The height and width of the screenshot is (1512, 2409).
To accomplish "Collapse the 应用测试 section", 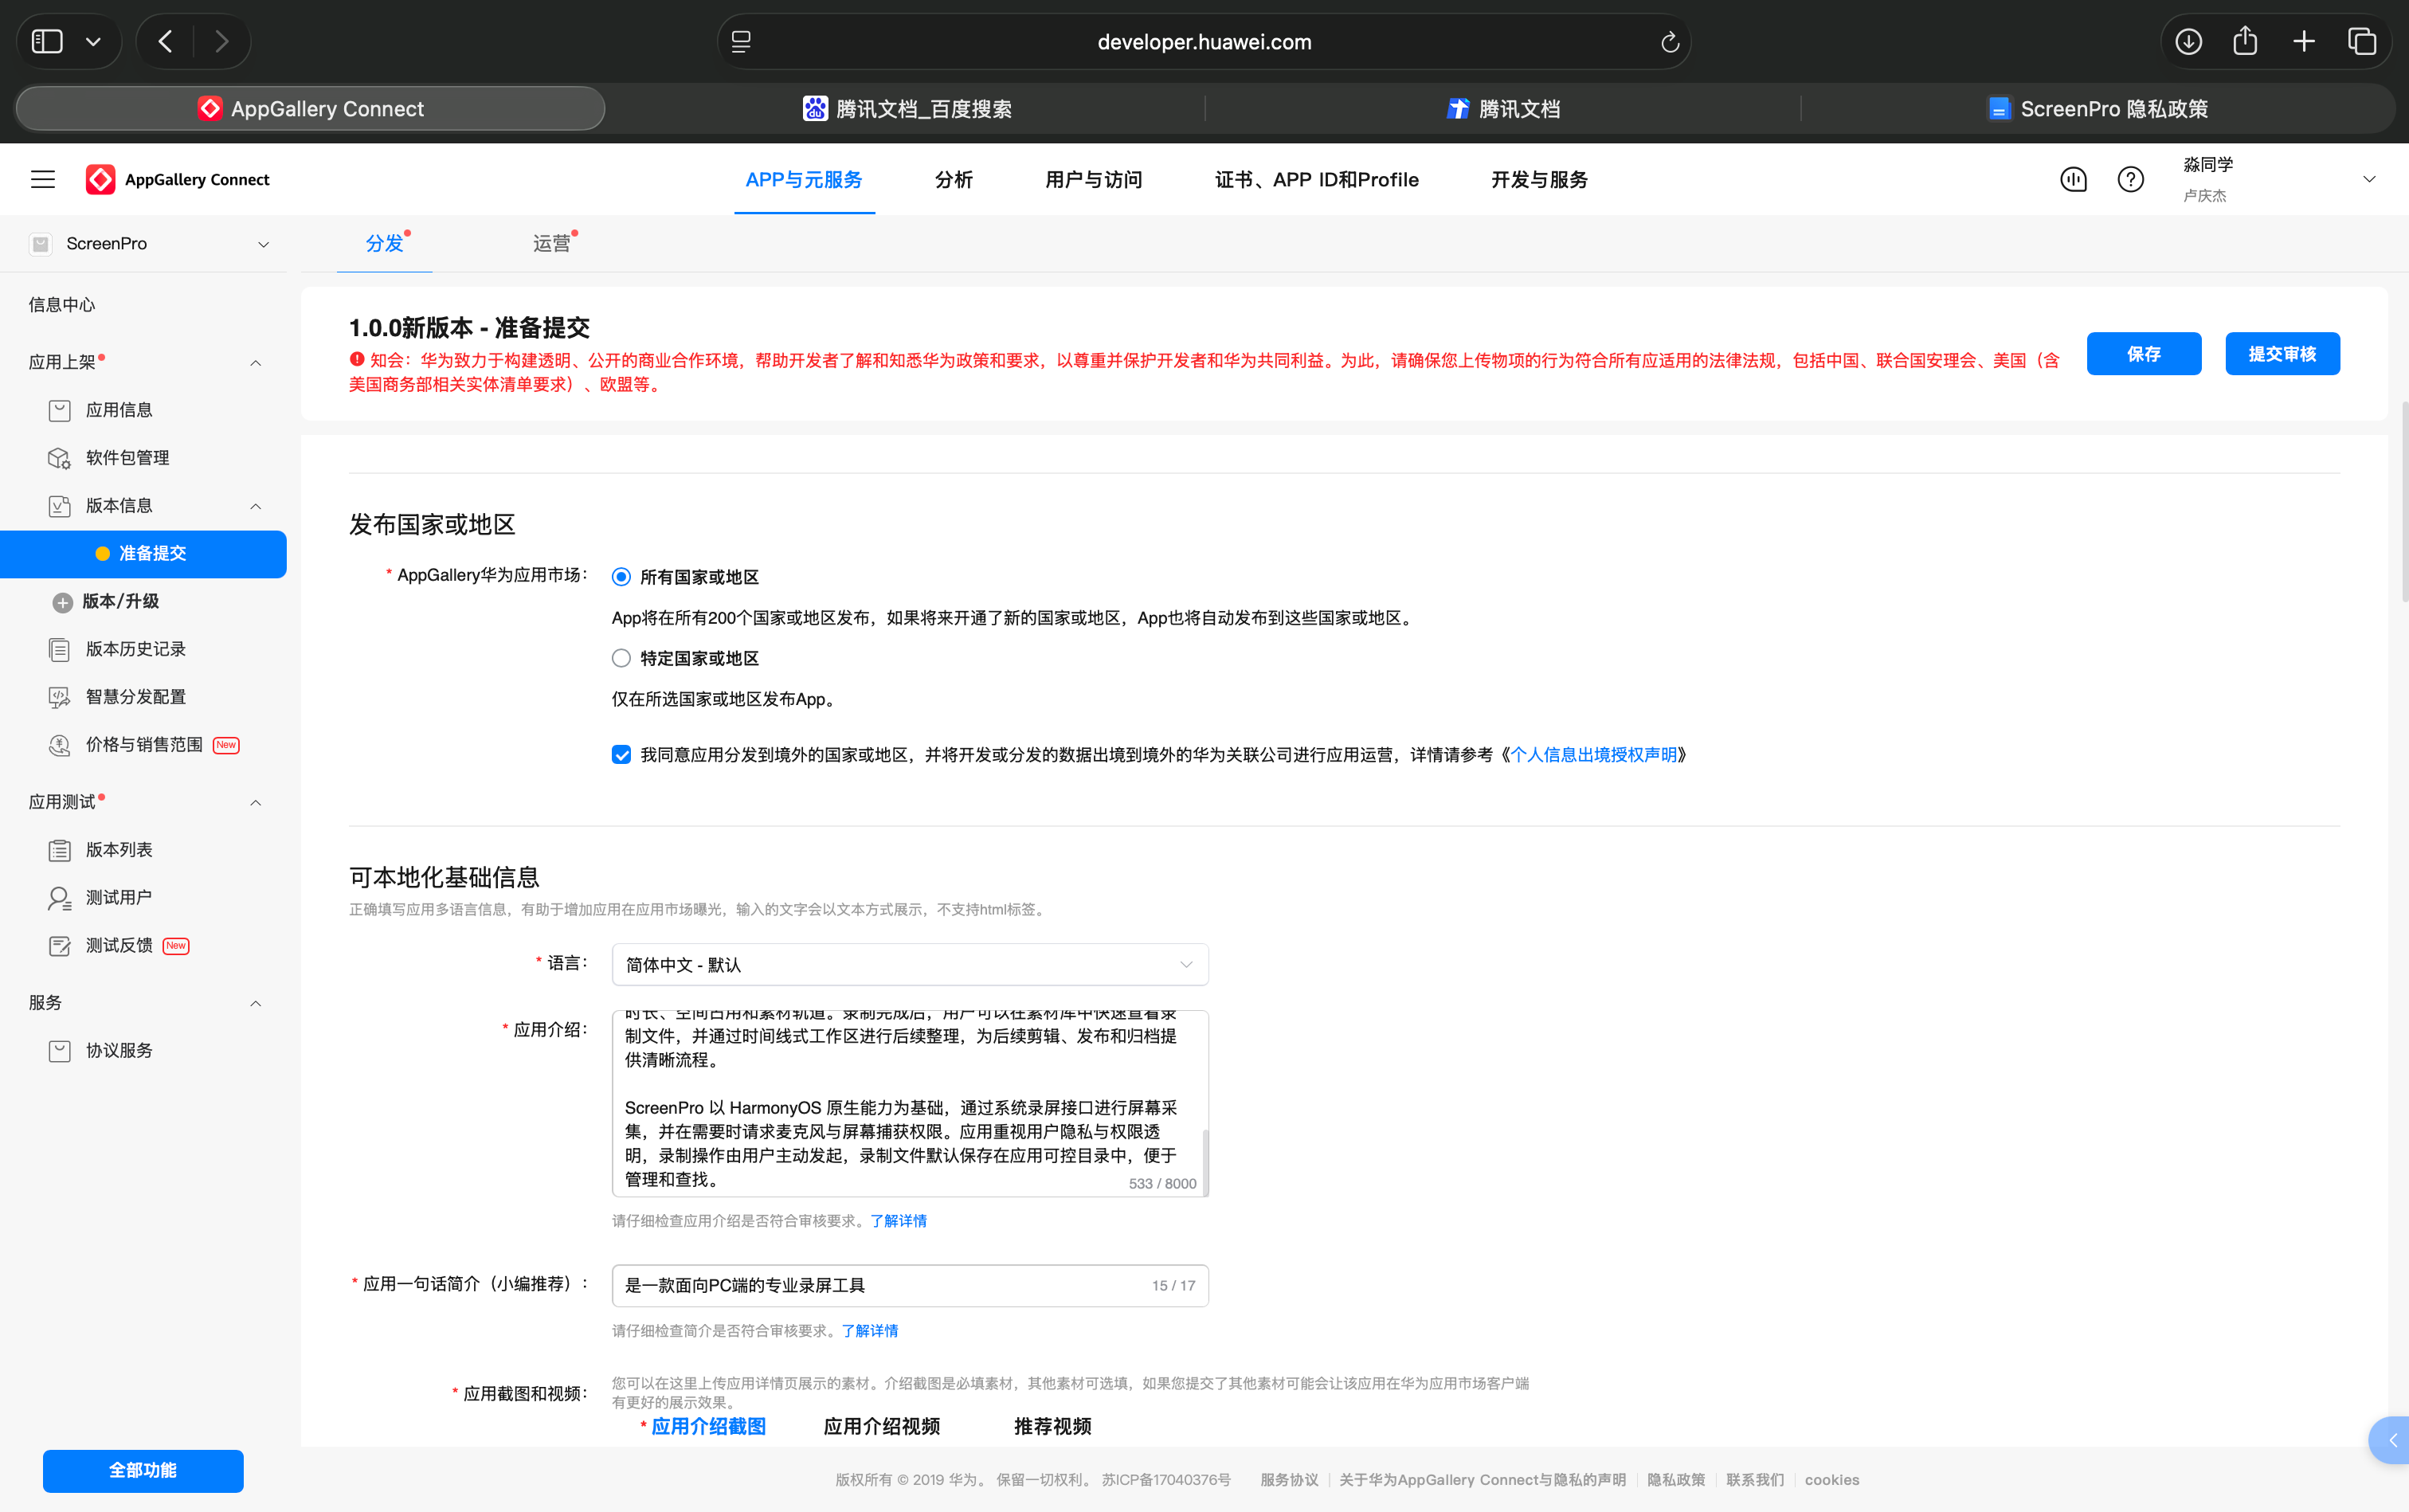I will coord(255,802).
